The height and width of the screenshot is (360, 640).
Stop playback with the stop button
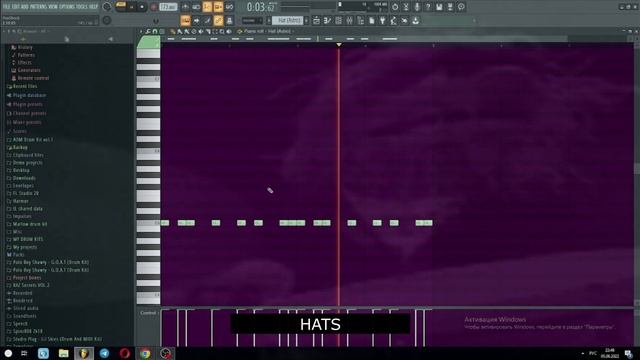142,7
